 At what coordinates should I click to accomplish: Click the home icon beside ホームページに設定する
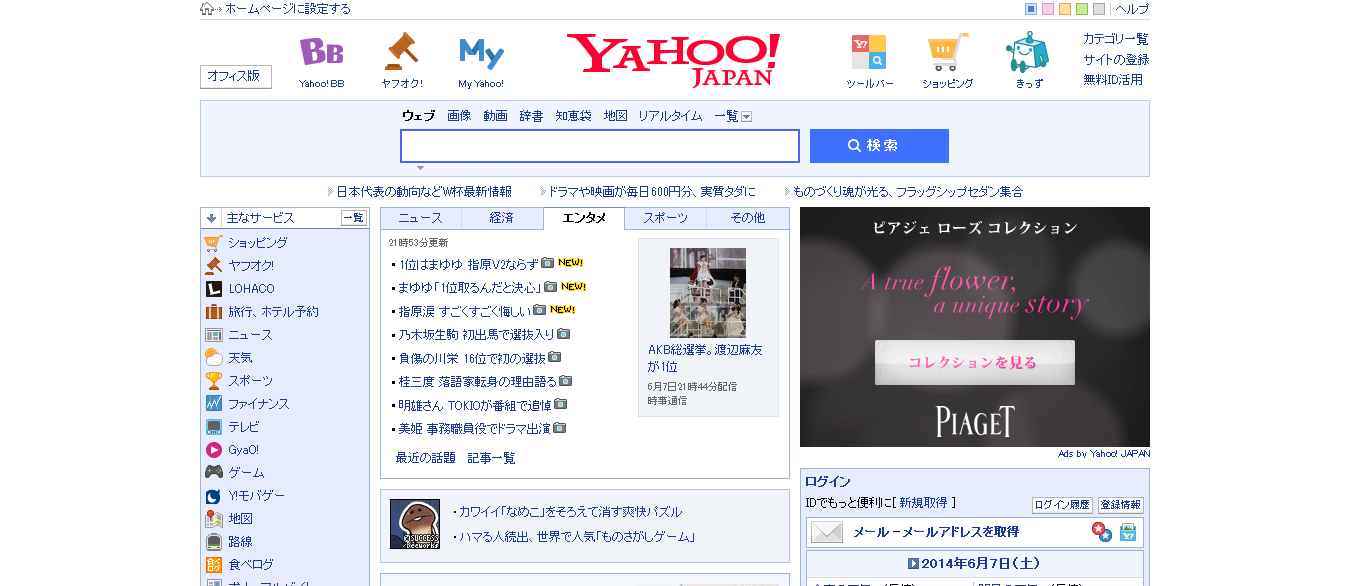pos(207,9)
